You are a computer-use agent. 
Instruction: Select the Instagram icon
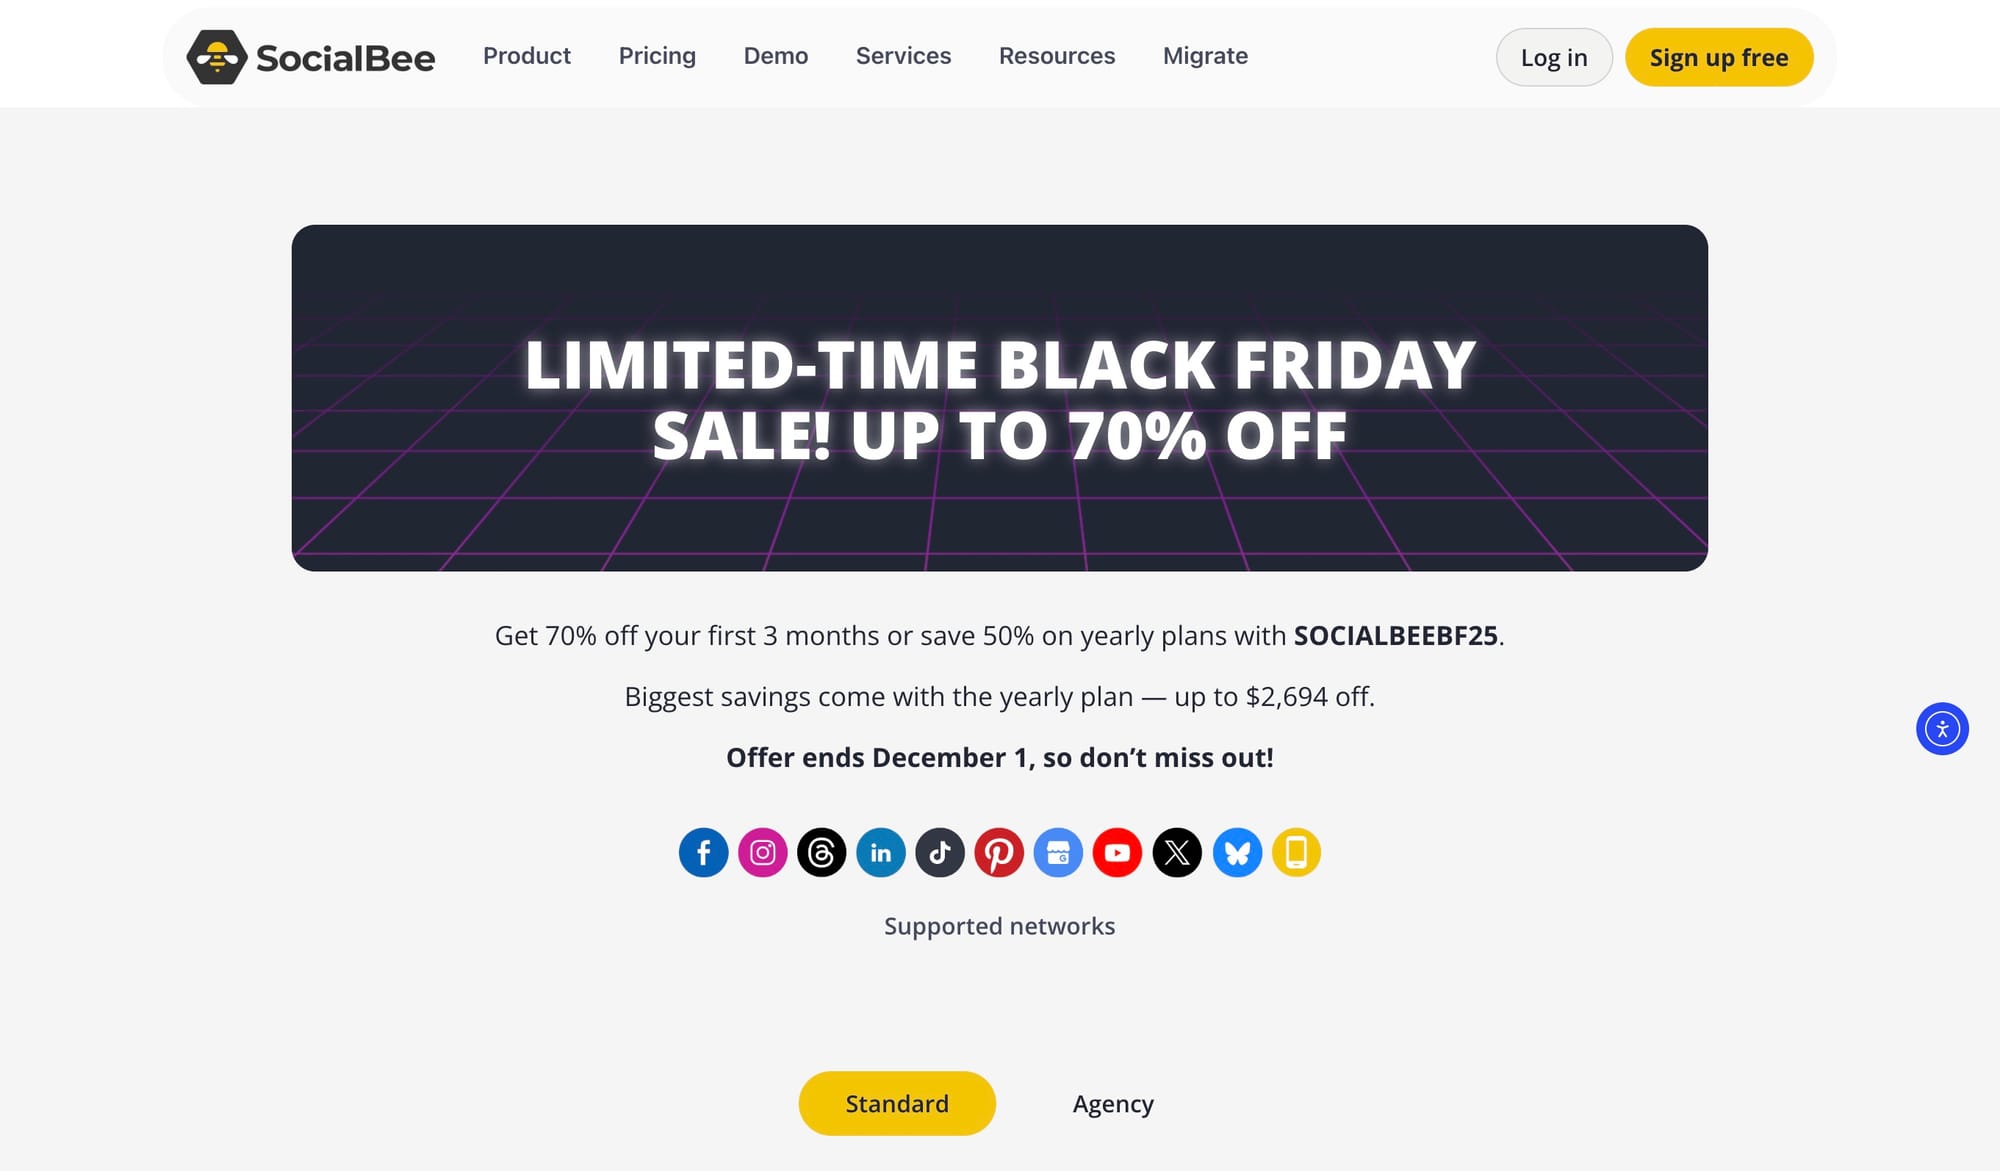tap(763, 852)
